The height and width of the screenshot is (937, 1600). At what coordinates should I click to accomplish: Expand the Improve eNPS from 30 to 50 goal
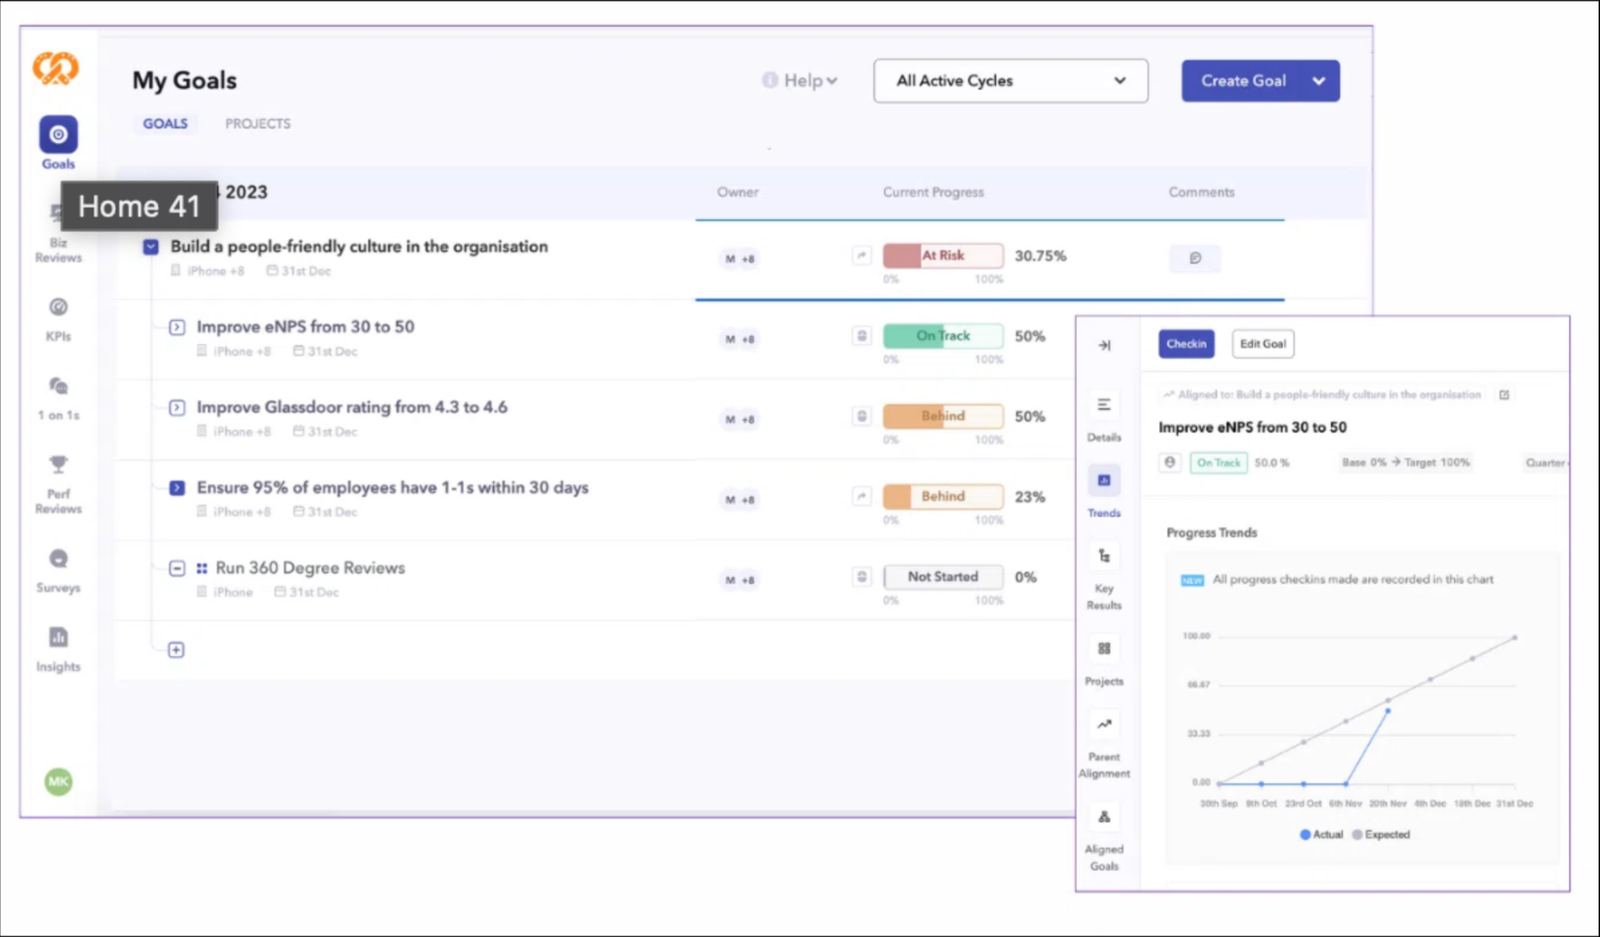[x=177, y=327]
